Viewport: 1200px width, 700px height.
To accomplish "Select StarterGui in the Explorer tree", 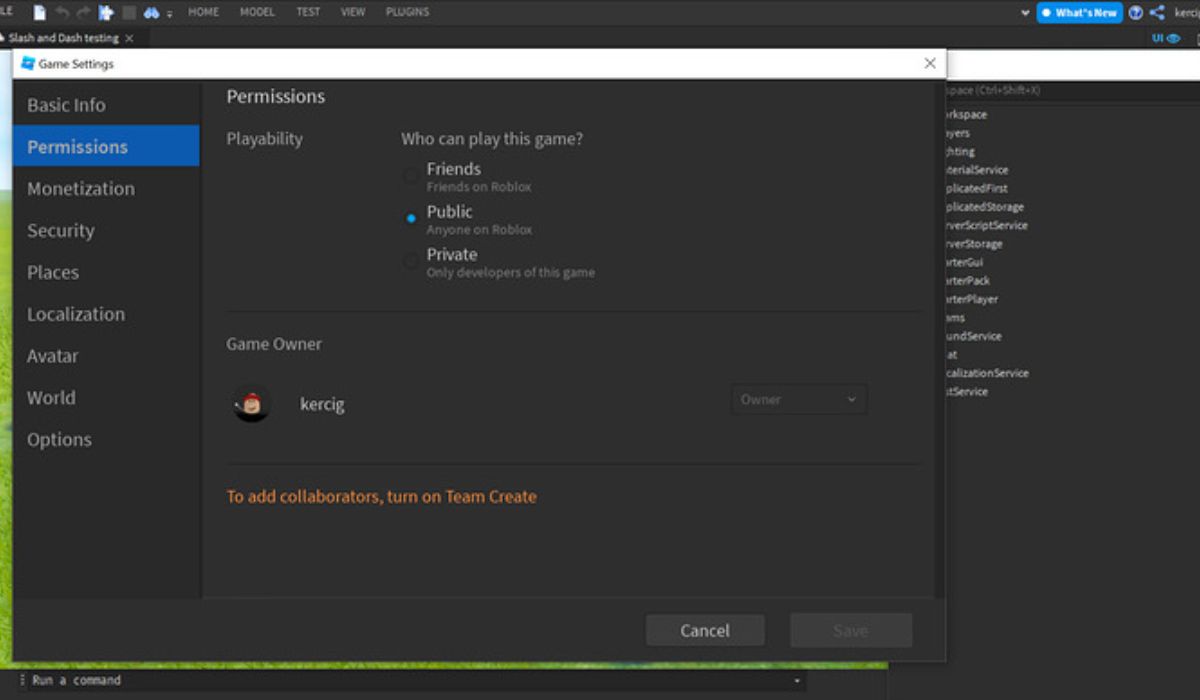I will coord(964,262).
